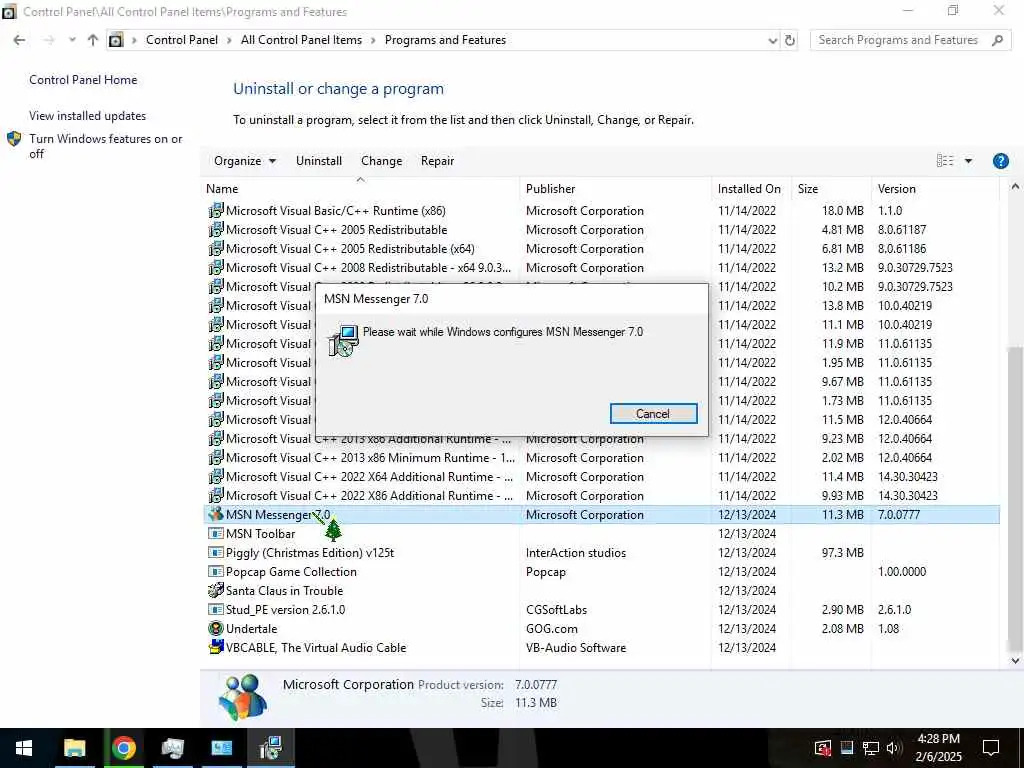Open View installed updates link
The image size is (1024, 768).
coord(88,116)
